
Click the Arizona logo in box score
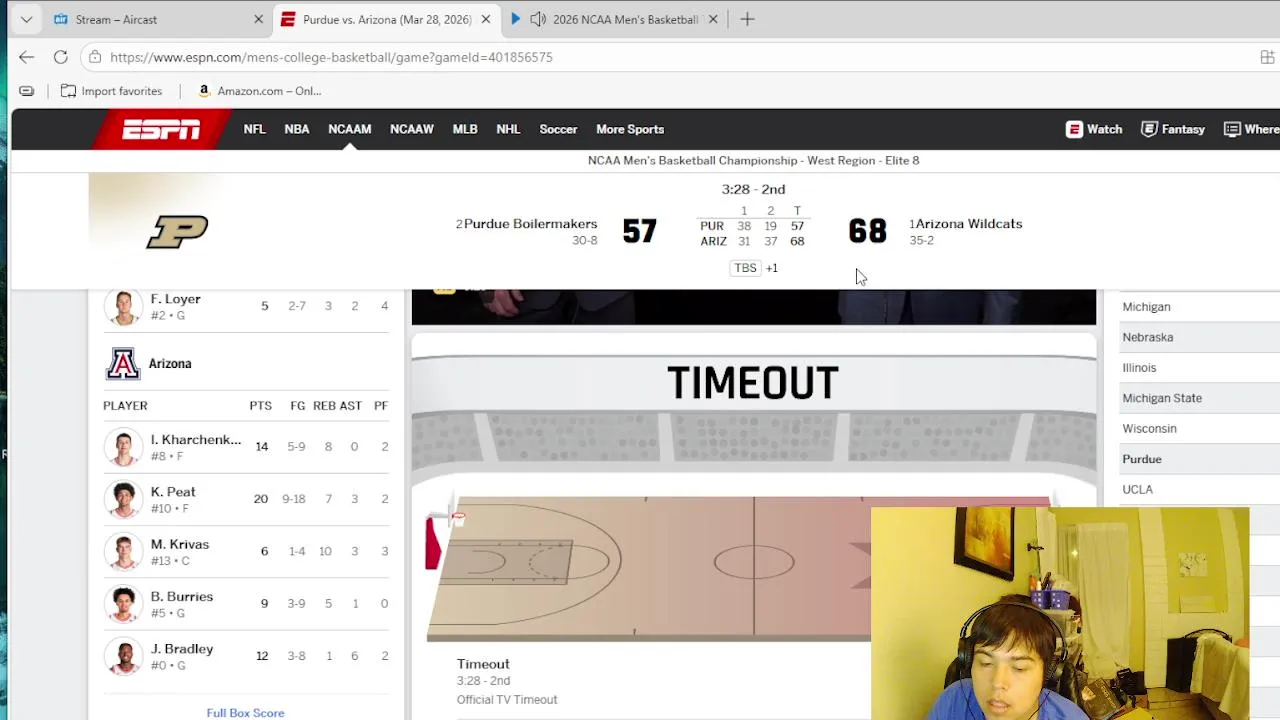coord(123,364)
